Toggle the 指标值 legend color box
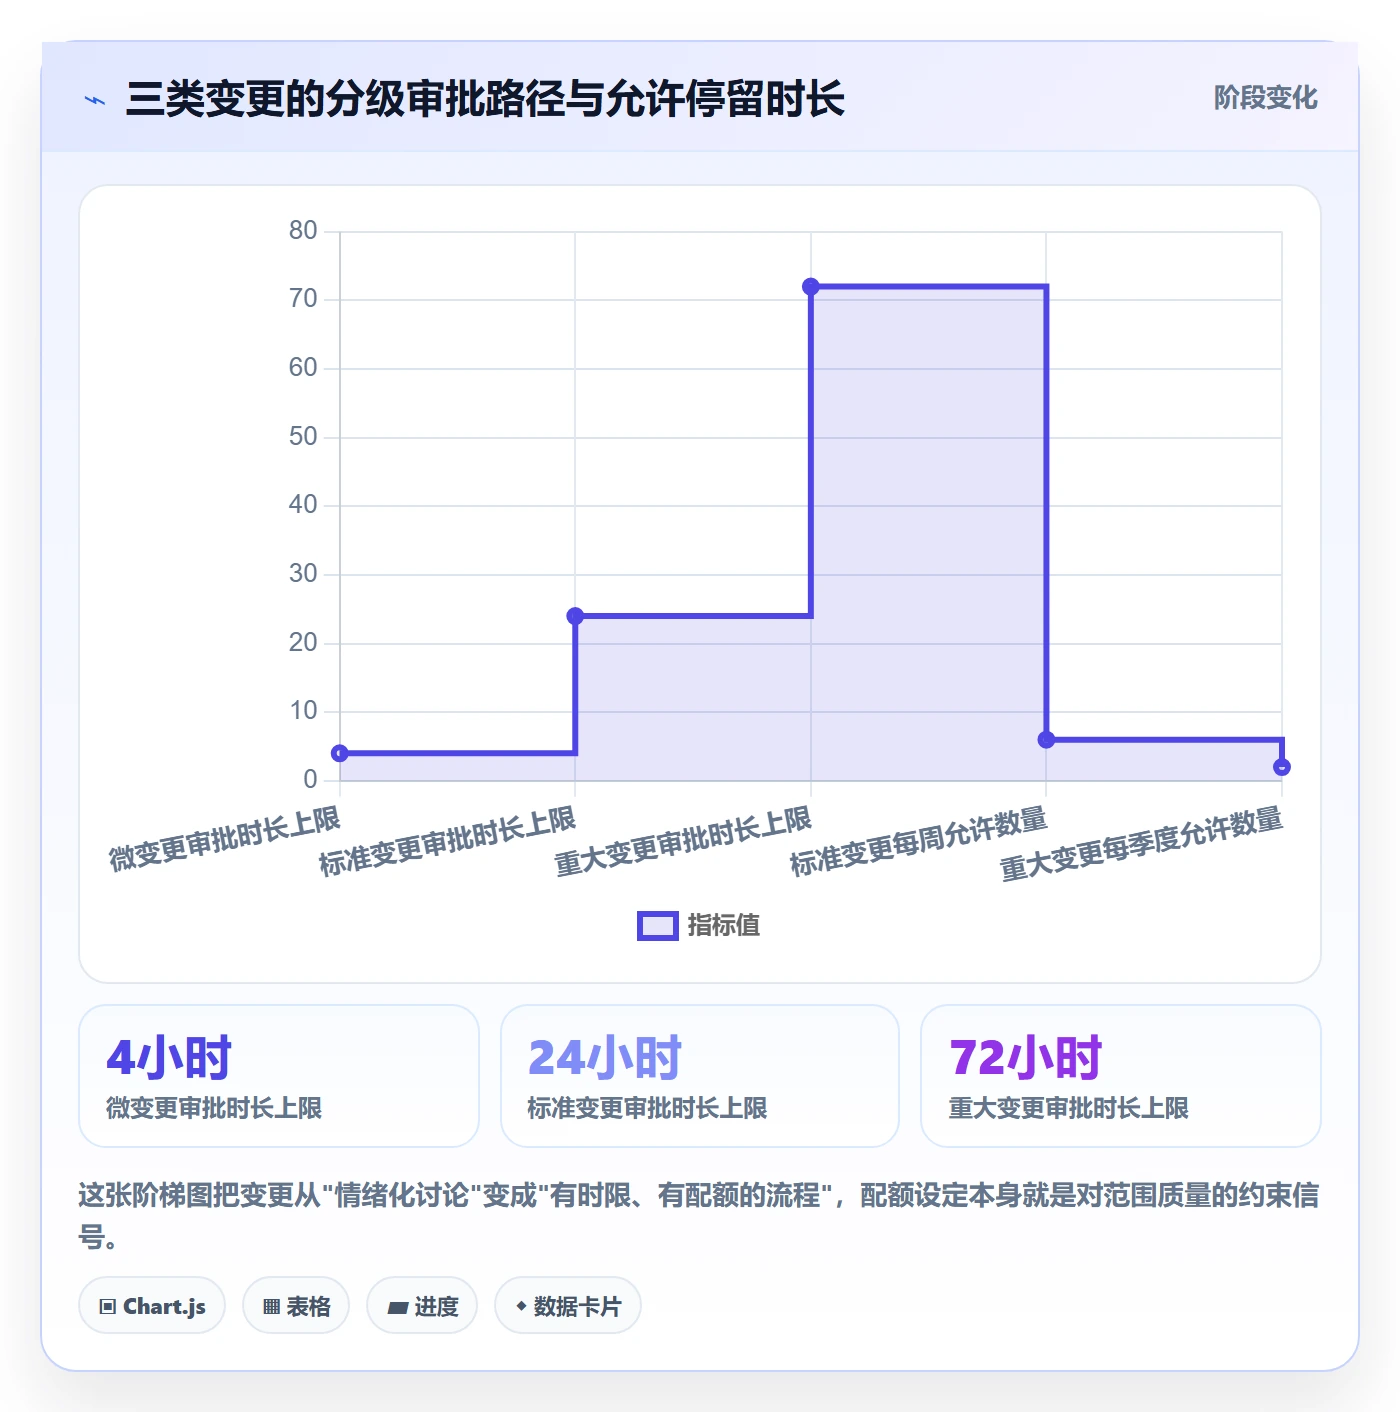The height and width of the screenshot is (1412, 1400). coord(657,926)
